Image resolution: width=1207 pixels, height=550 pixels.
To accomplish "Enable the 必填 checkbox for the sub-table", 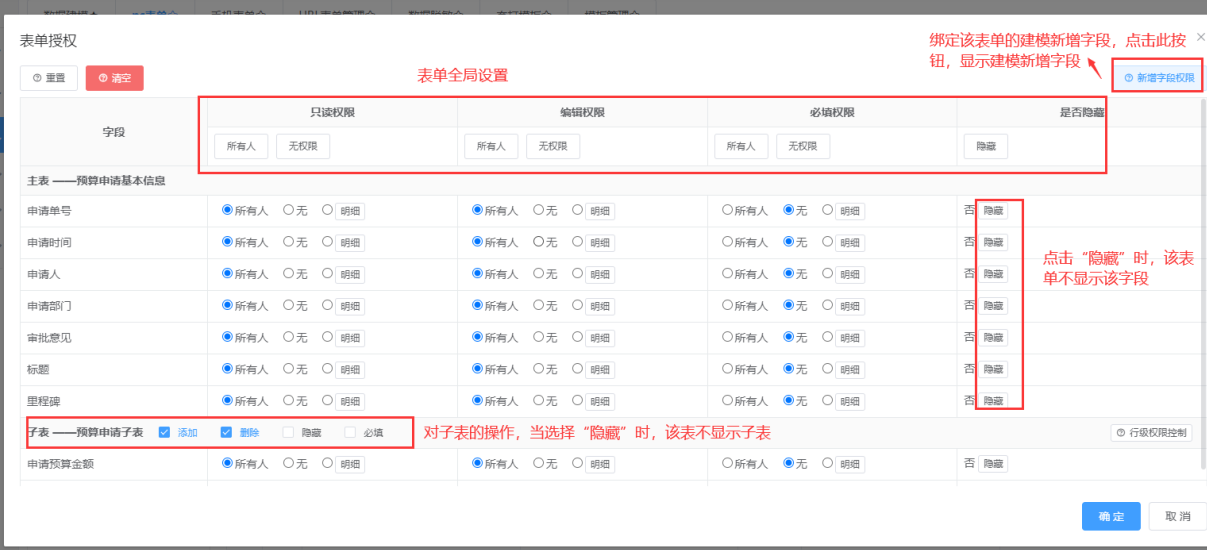I will coord(351,433).
